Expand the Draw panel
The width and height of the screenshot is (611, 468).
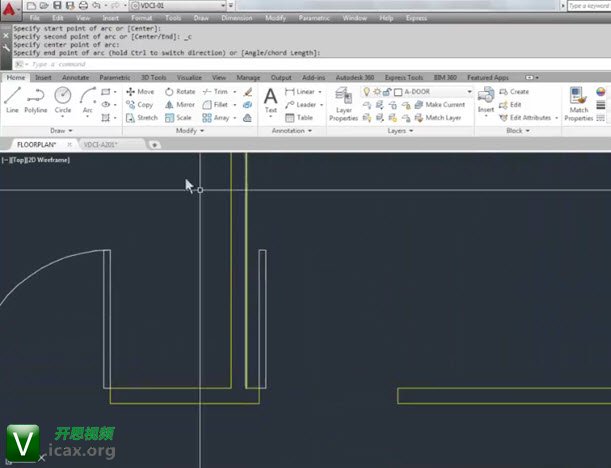(x=62, y=130)
